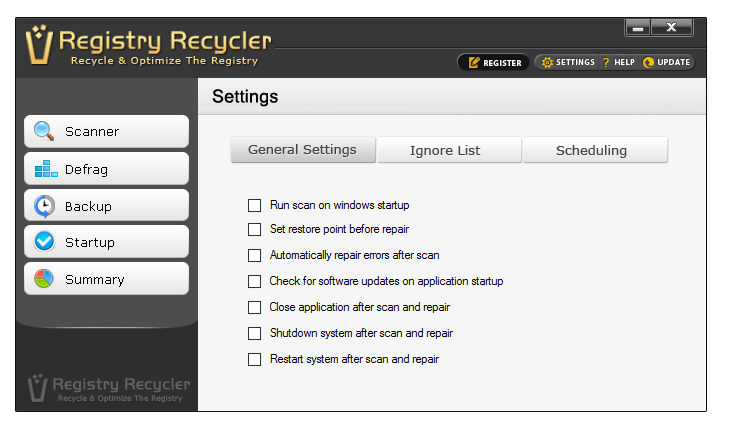Open the Scheduling tab
The image size is (744, 431).
592,150
